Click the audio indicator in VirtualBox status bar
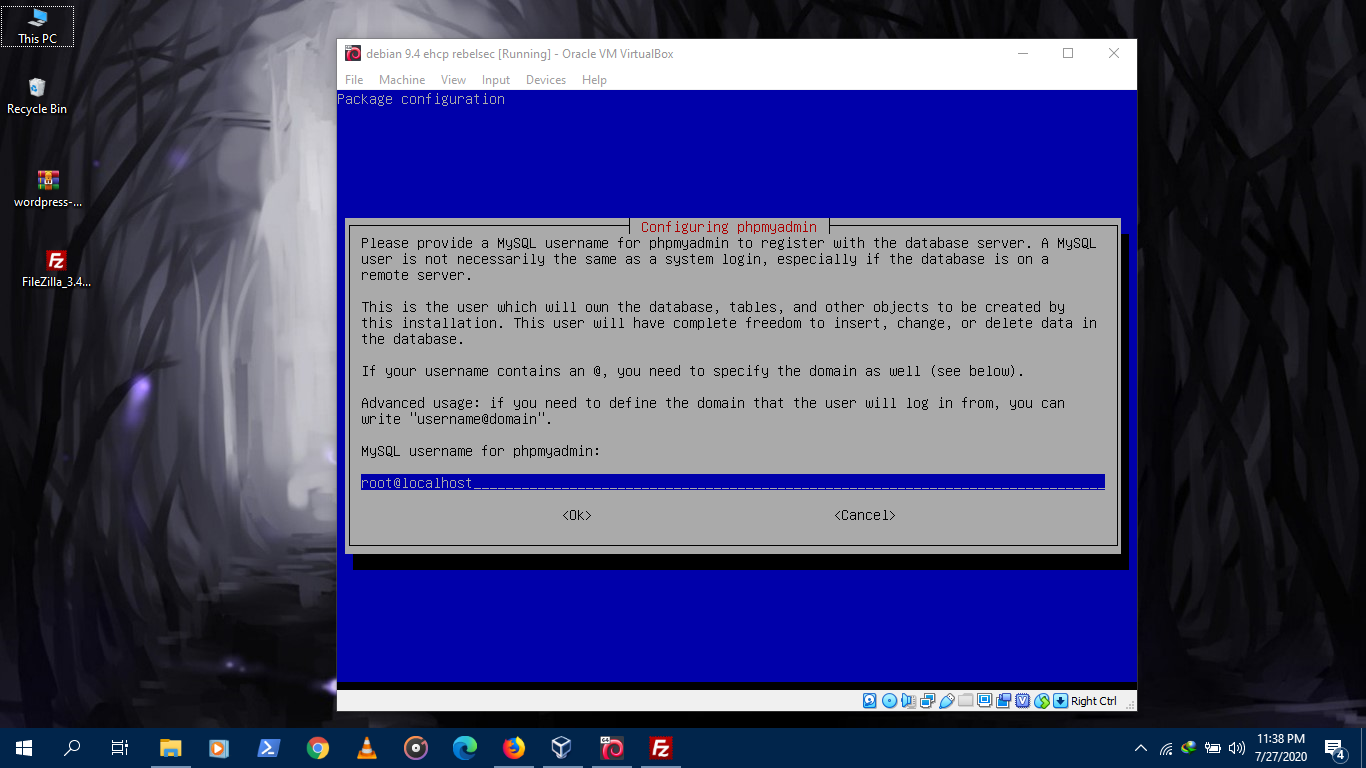This screenshot has width=1366, height=768. click(x=908, y=701)
